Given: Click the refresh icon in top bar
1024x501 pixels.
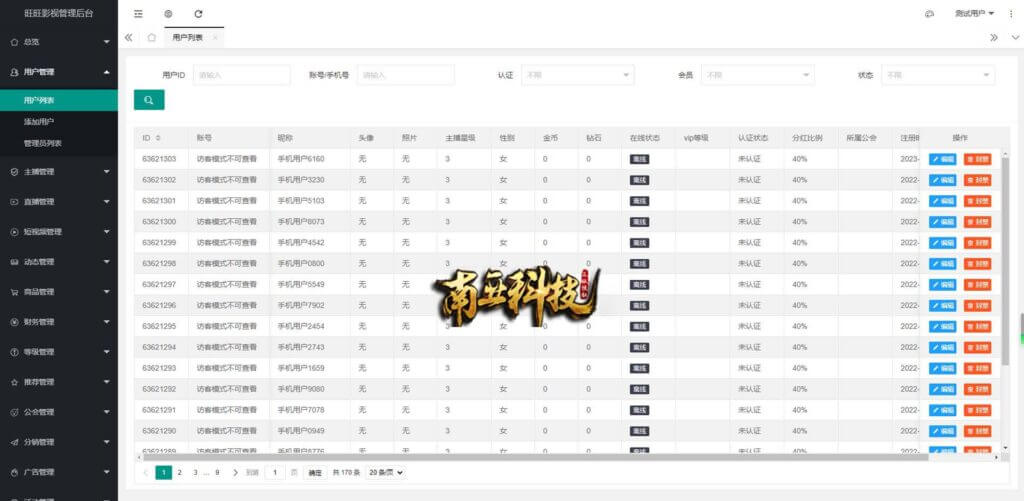Looking at the screenshot, I should coord(199,14).
